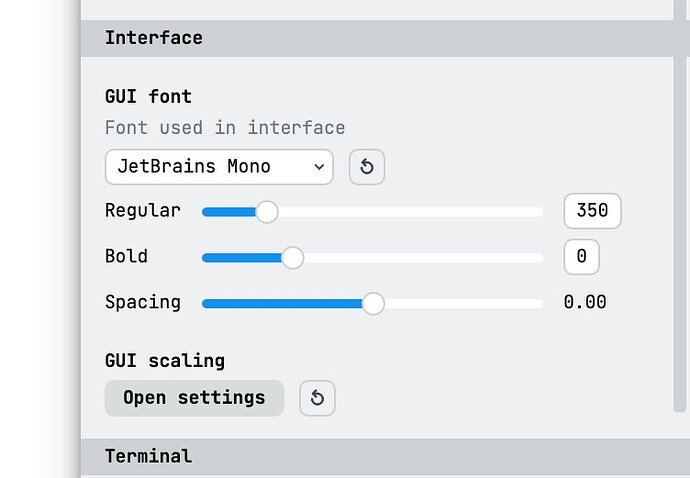Select the GUI font heading
This screenshot has height=478, width=690.
coord(148,96)
